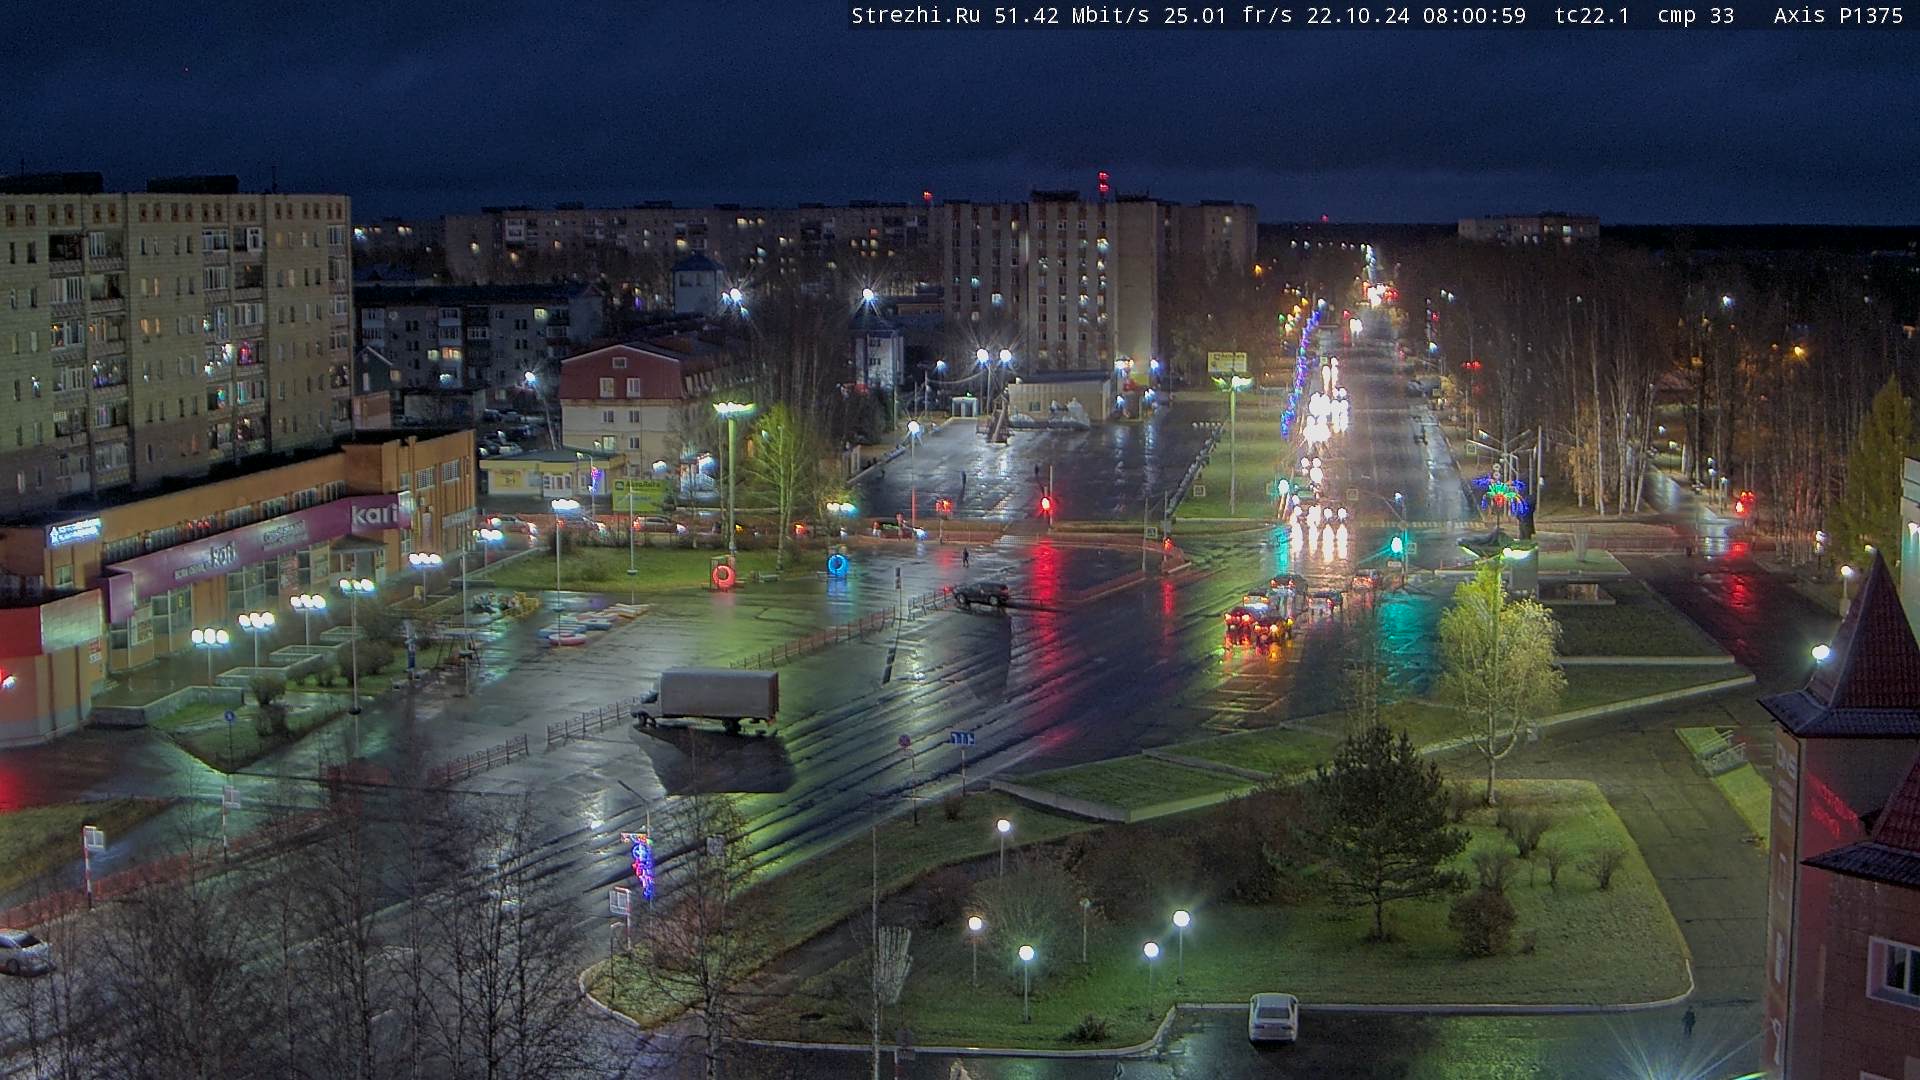
Task: Click the '51.42 Mbit/s' bitrate readout
Action: (x=1072, y=16)
